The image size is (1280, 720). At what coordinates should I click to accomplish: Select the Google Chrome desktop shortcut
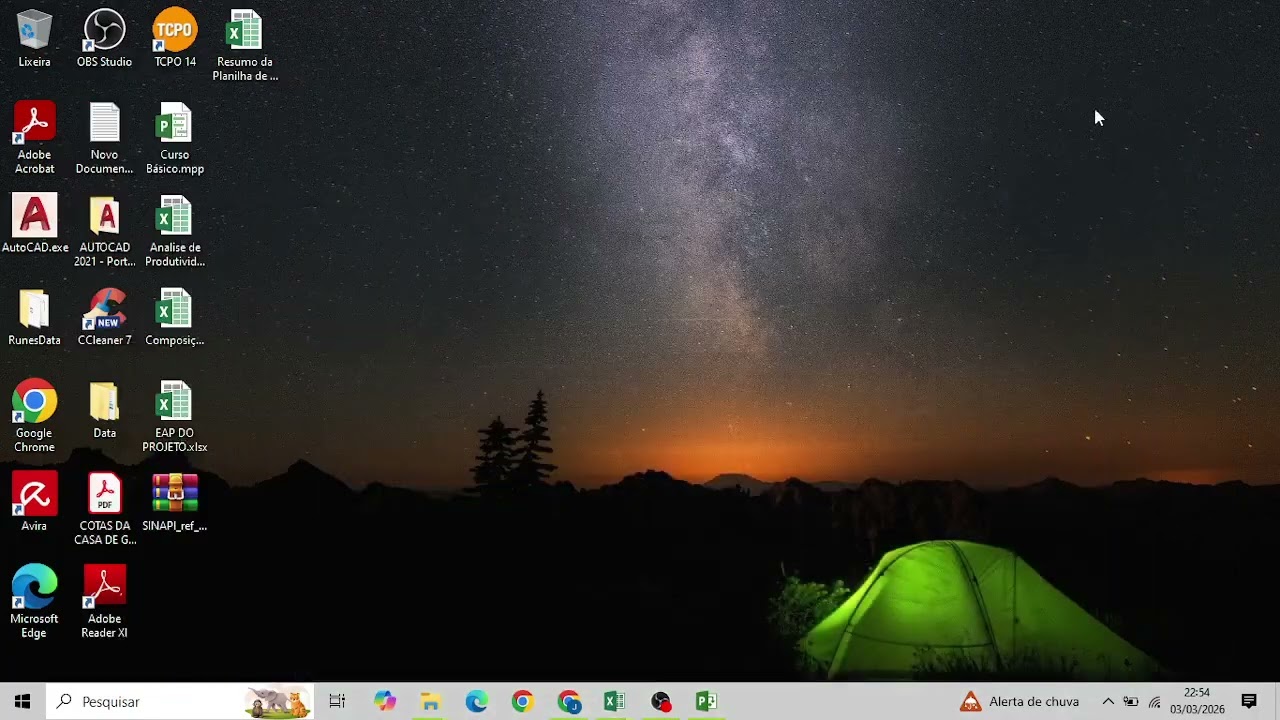[x=34, y=416]
